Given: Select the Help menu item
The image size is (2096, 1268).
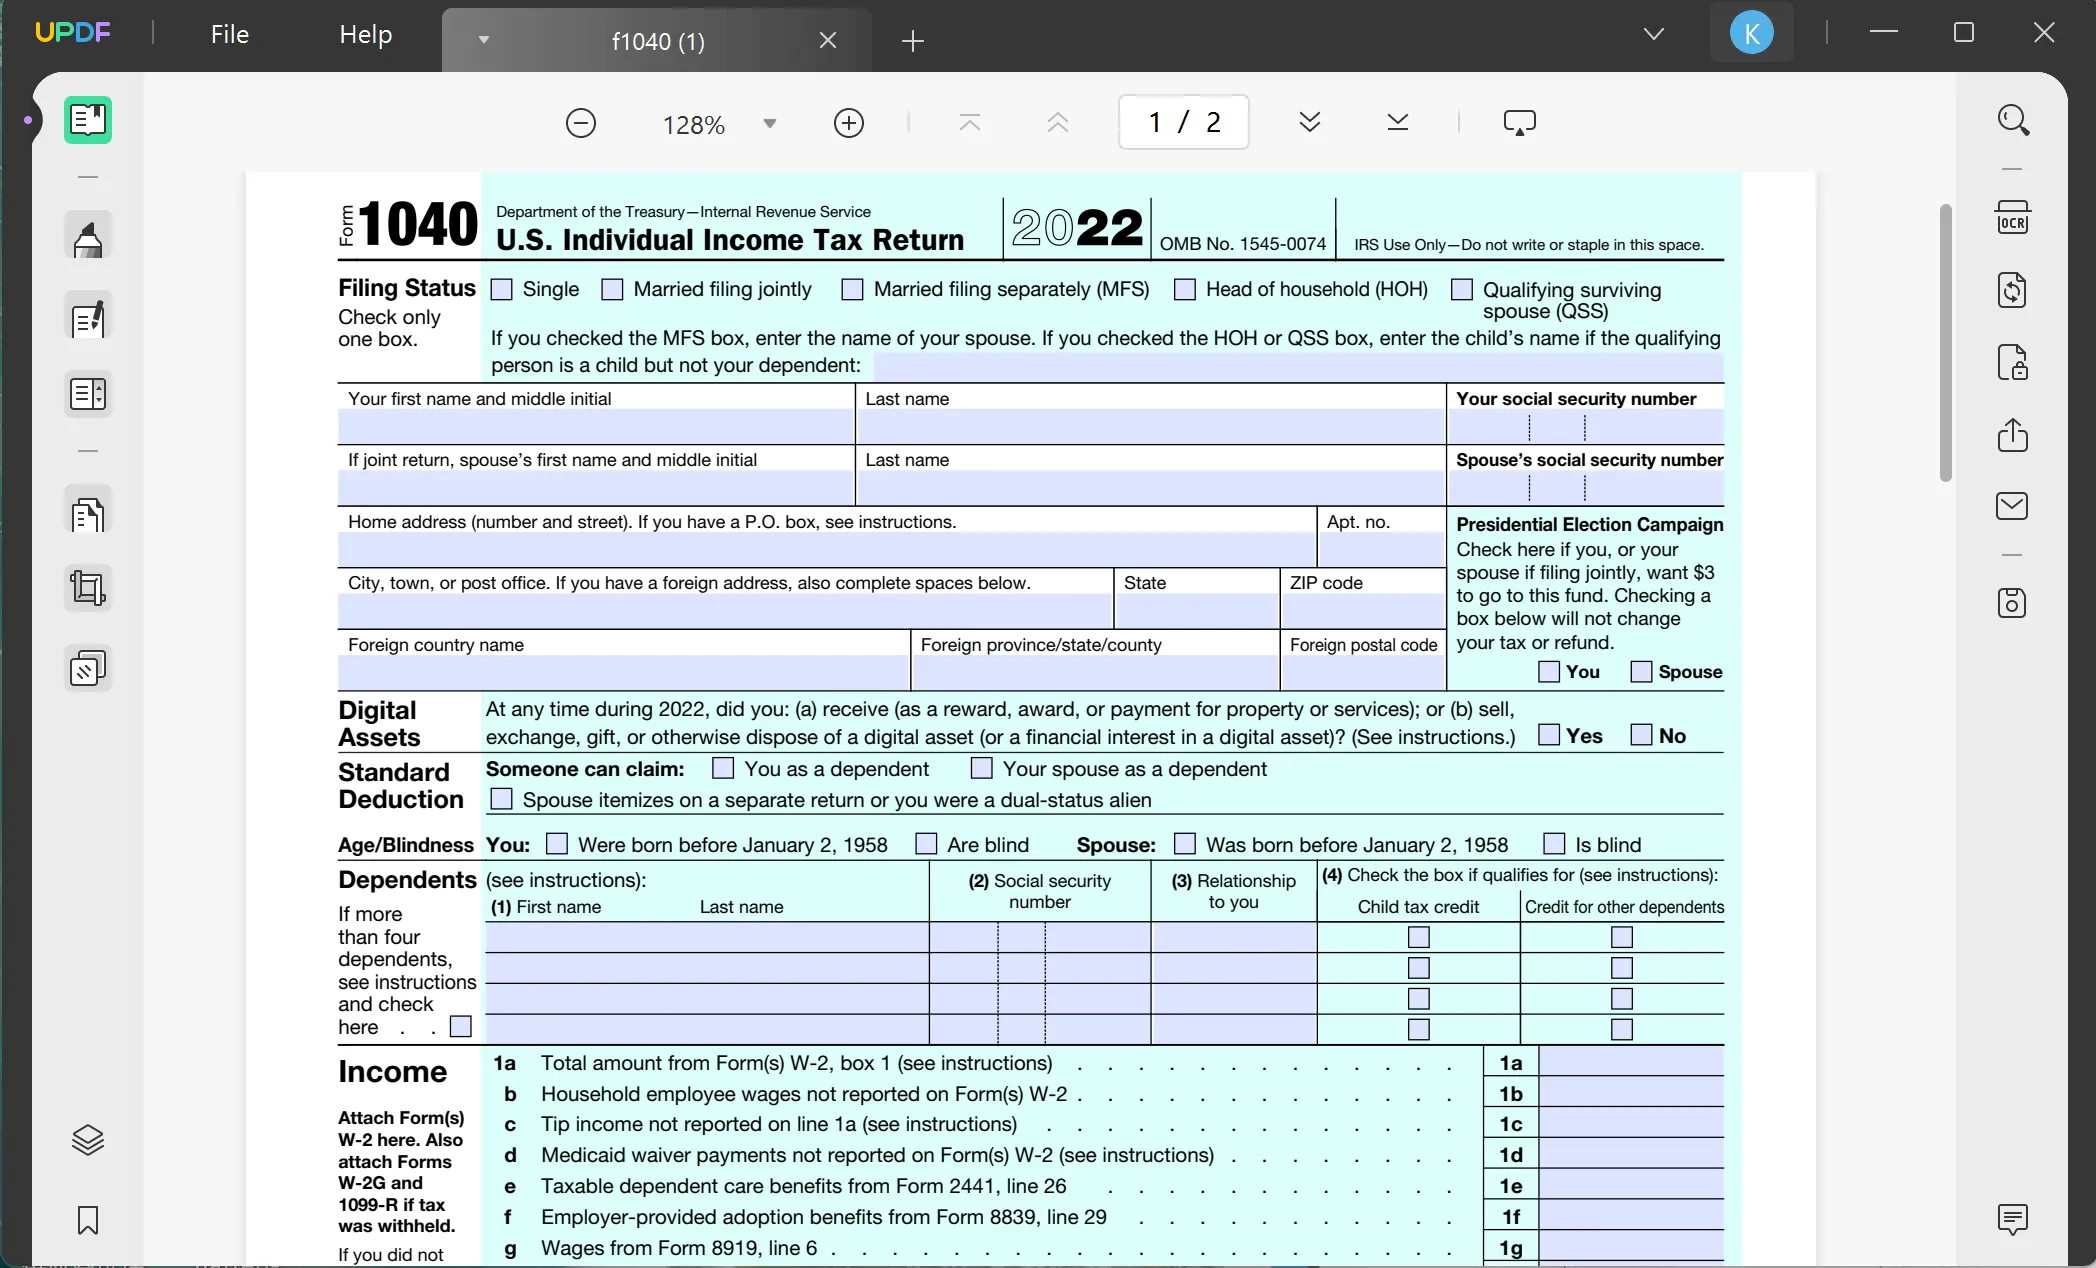Looking at the screenshot, I should click(x=365, y=33).
